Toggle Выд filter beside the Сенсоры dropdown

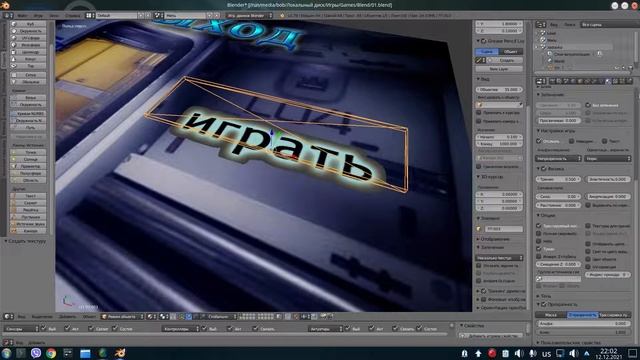coord(44,329)
